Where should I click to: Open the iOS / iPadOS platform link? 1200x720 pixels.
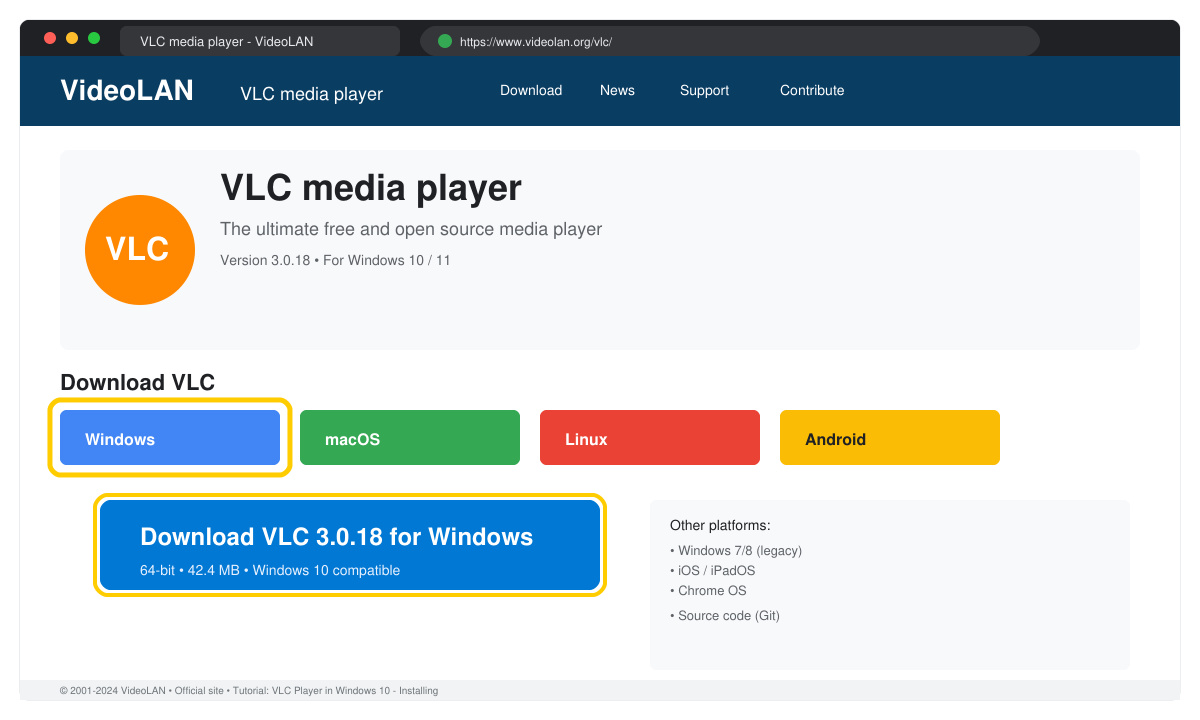(x=712, y=571)
